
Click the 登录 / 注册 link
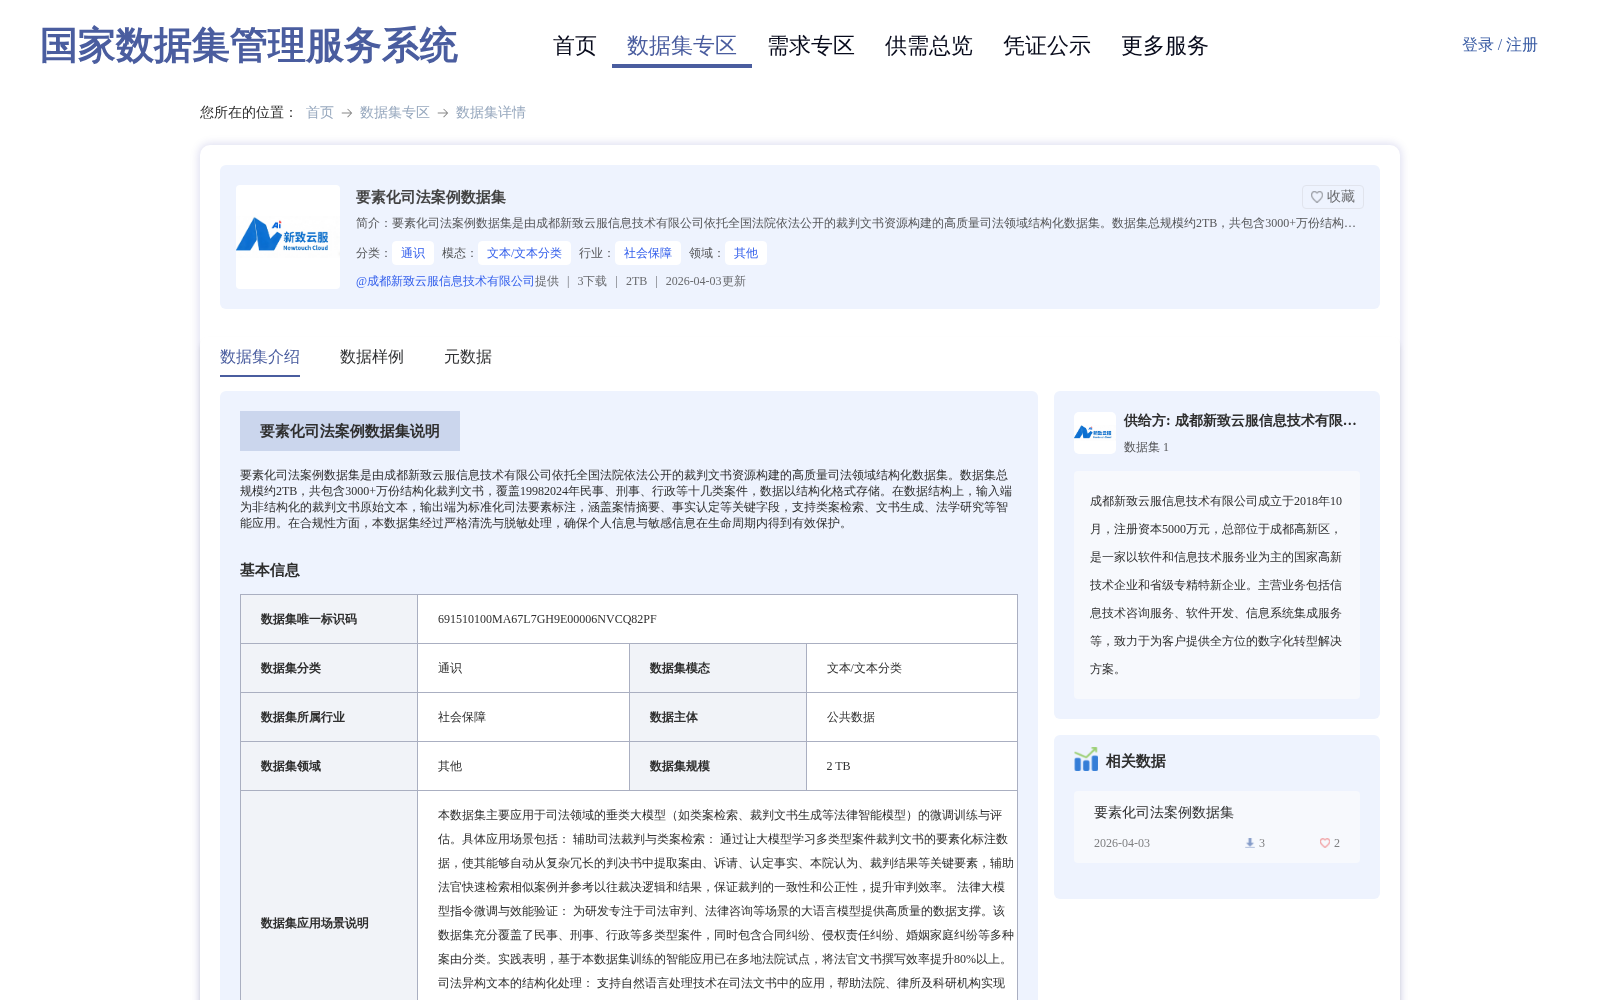tap(1500, 45)
